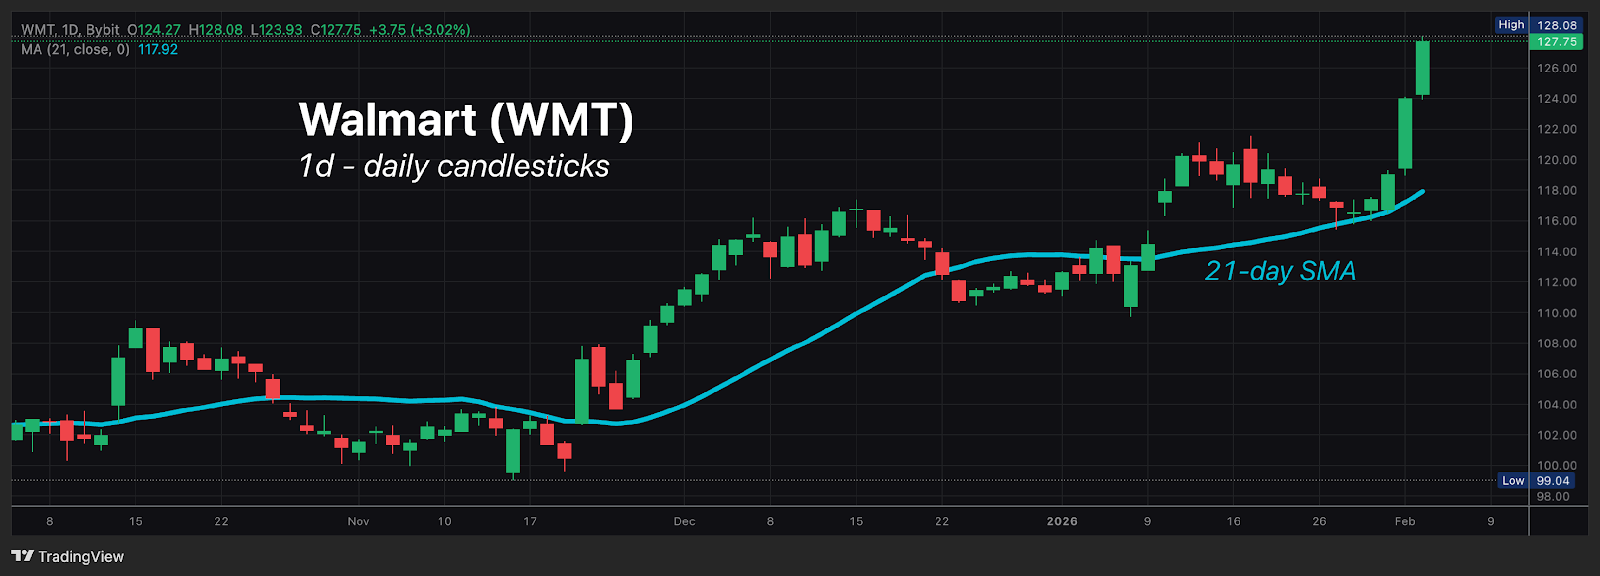
Task: Click the 98.00 price scale label
Action: (x=1553, y=496)
